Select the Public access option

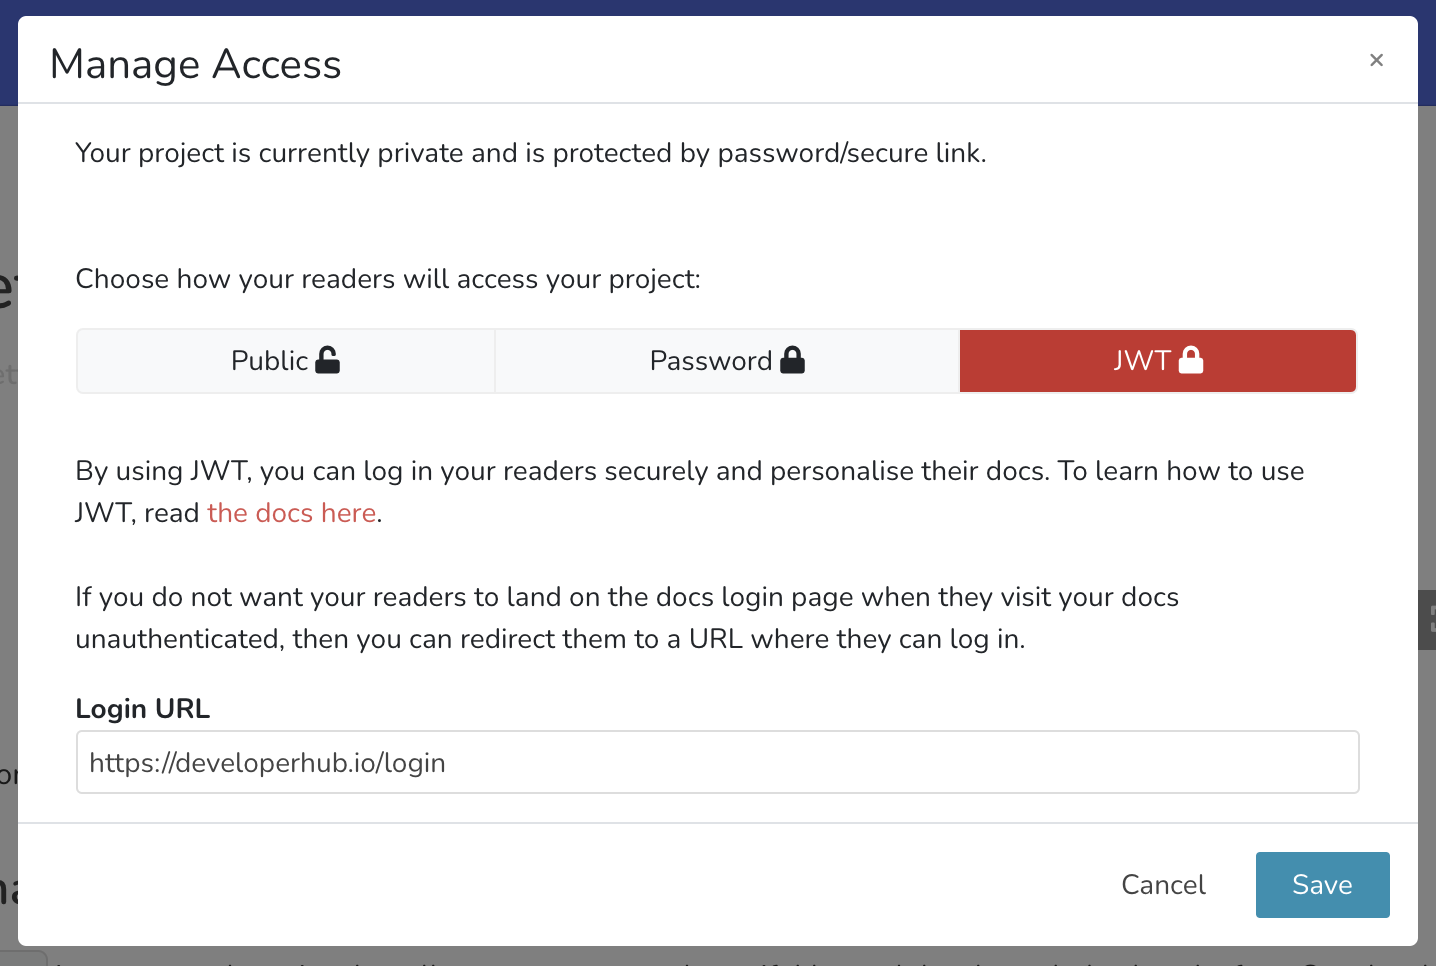pyautogui.click(x=270, y=361)
